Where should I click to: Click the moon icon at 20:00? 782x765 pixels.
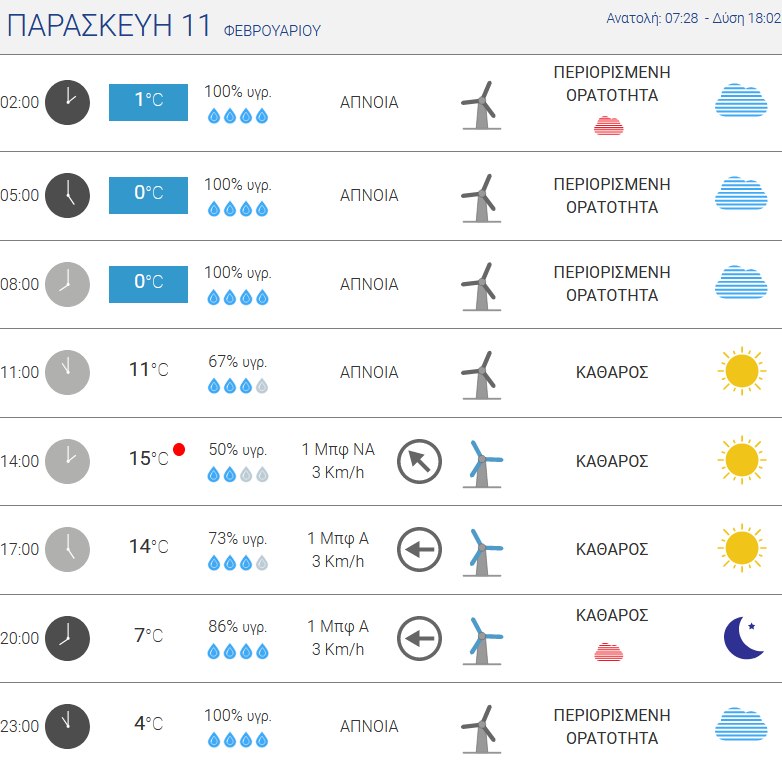(x=743, y=638)
